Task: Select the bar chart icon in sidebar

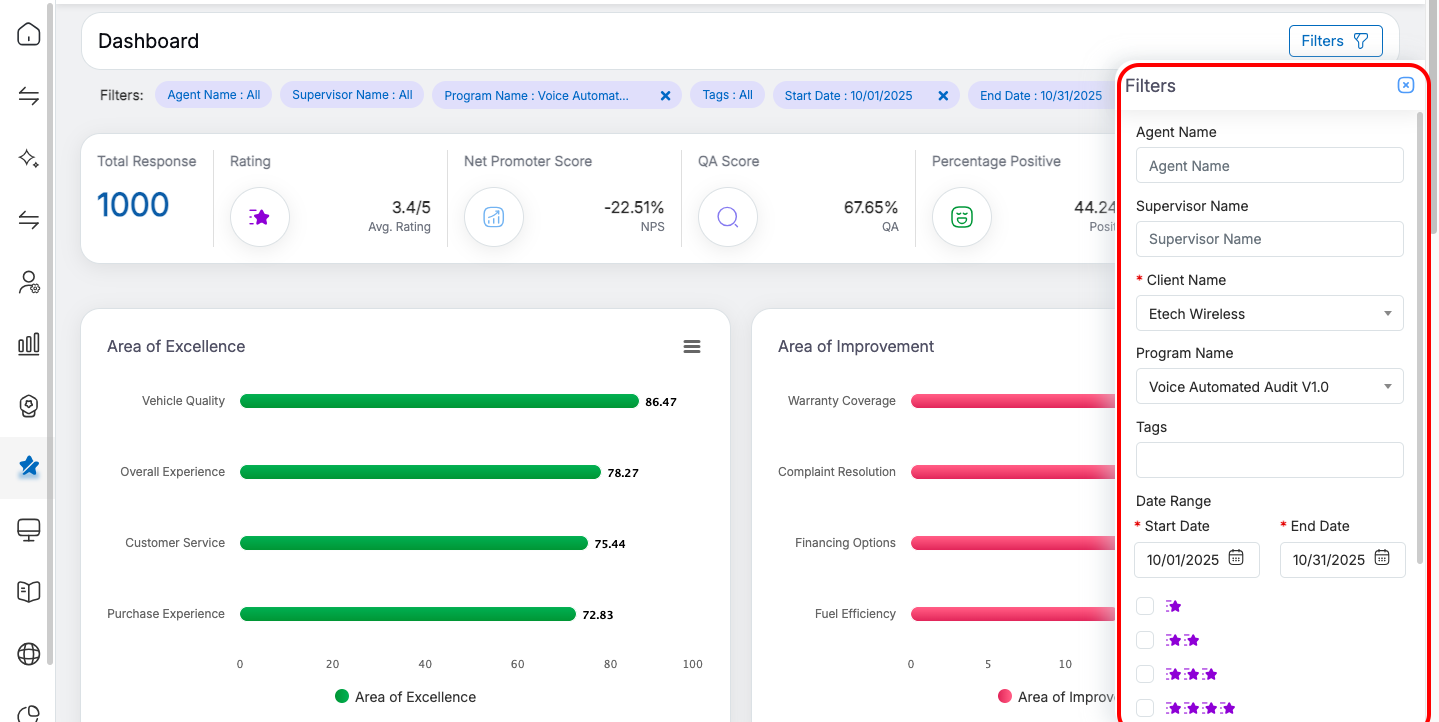Action: point(29,344)
